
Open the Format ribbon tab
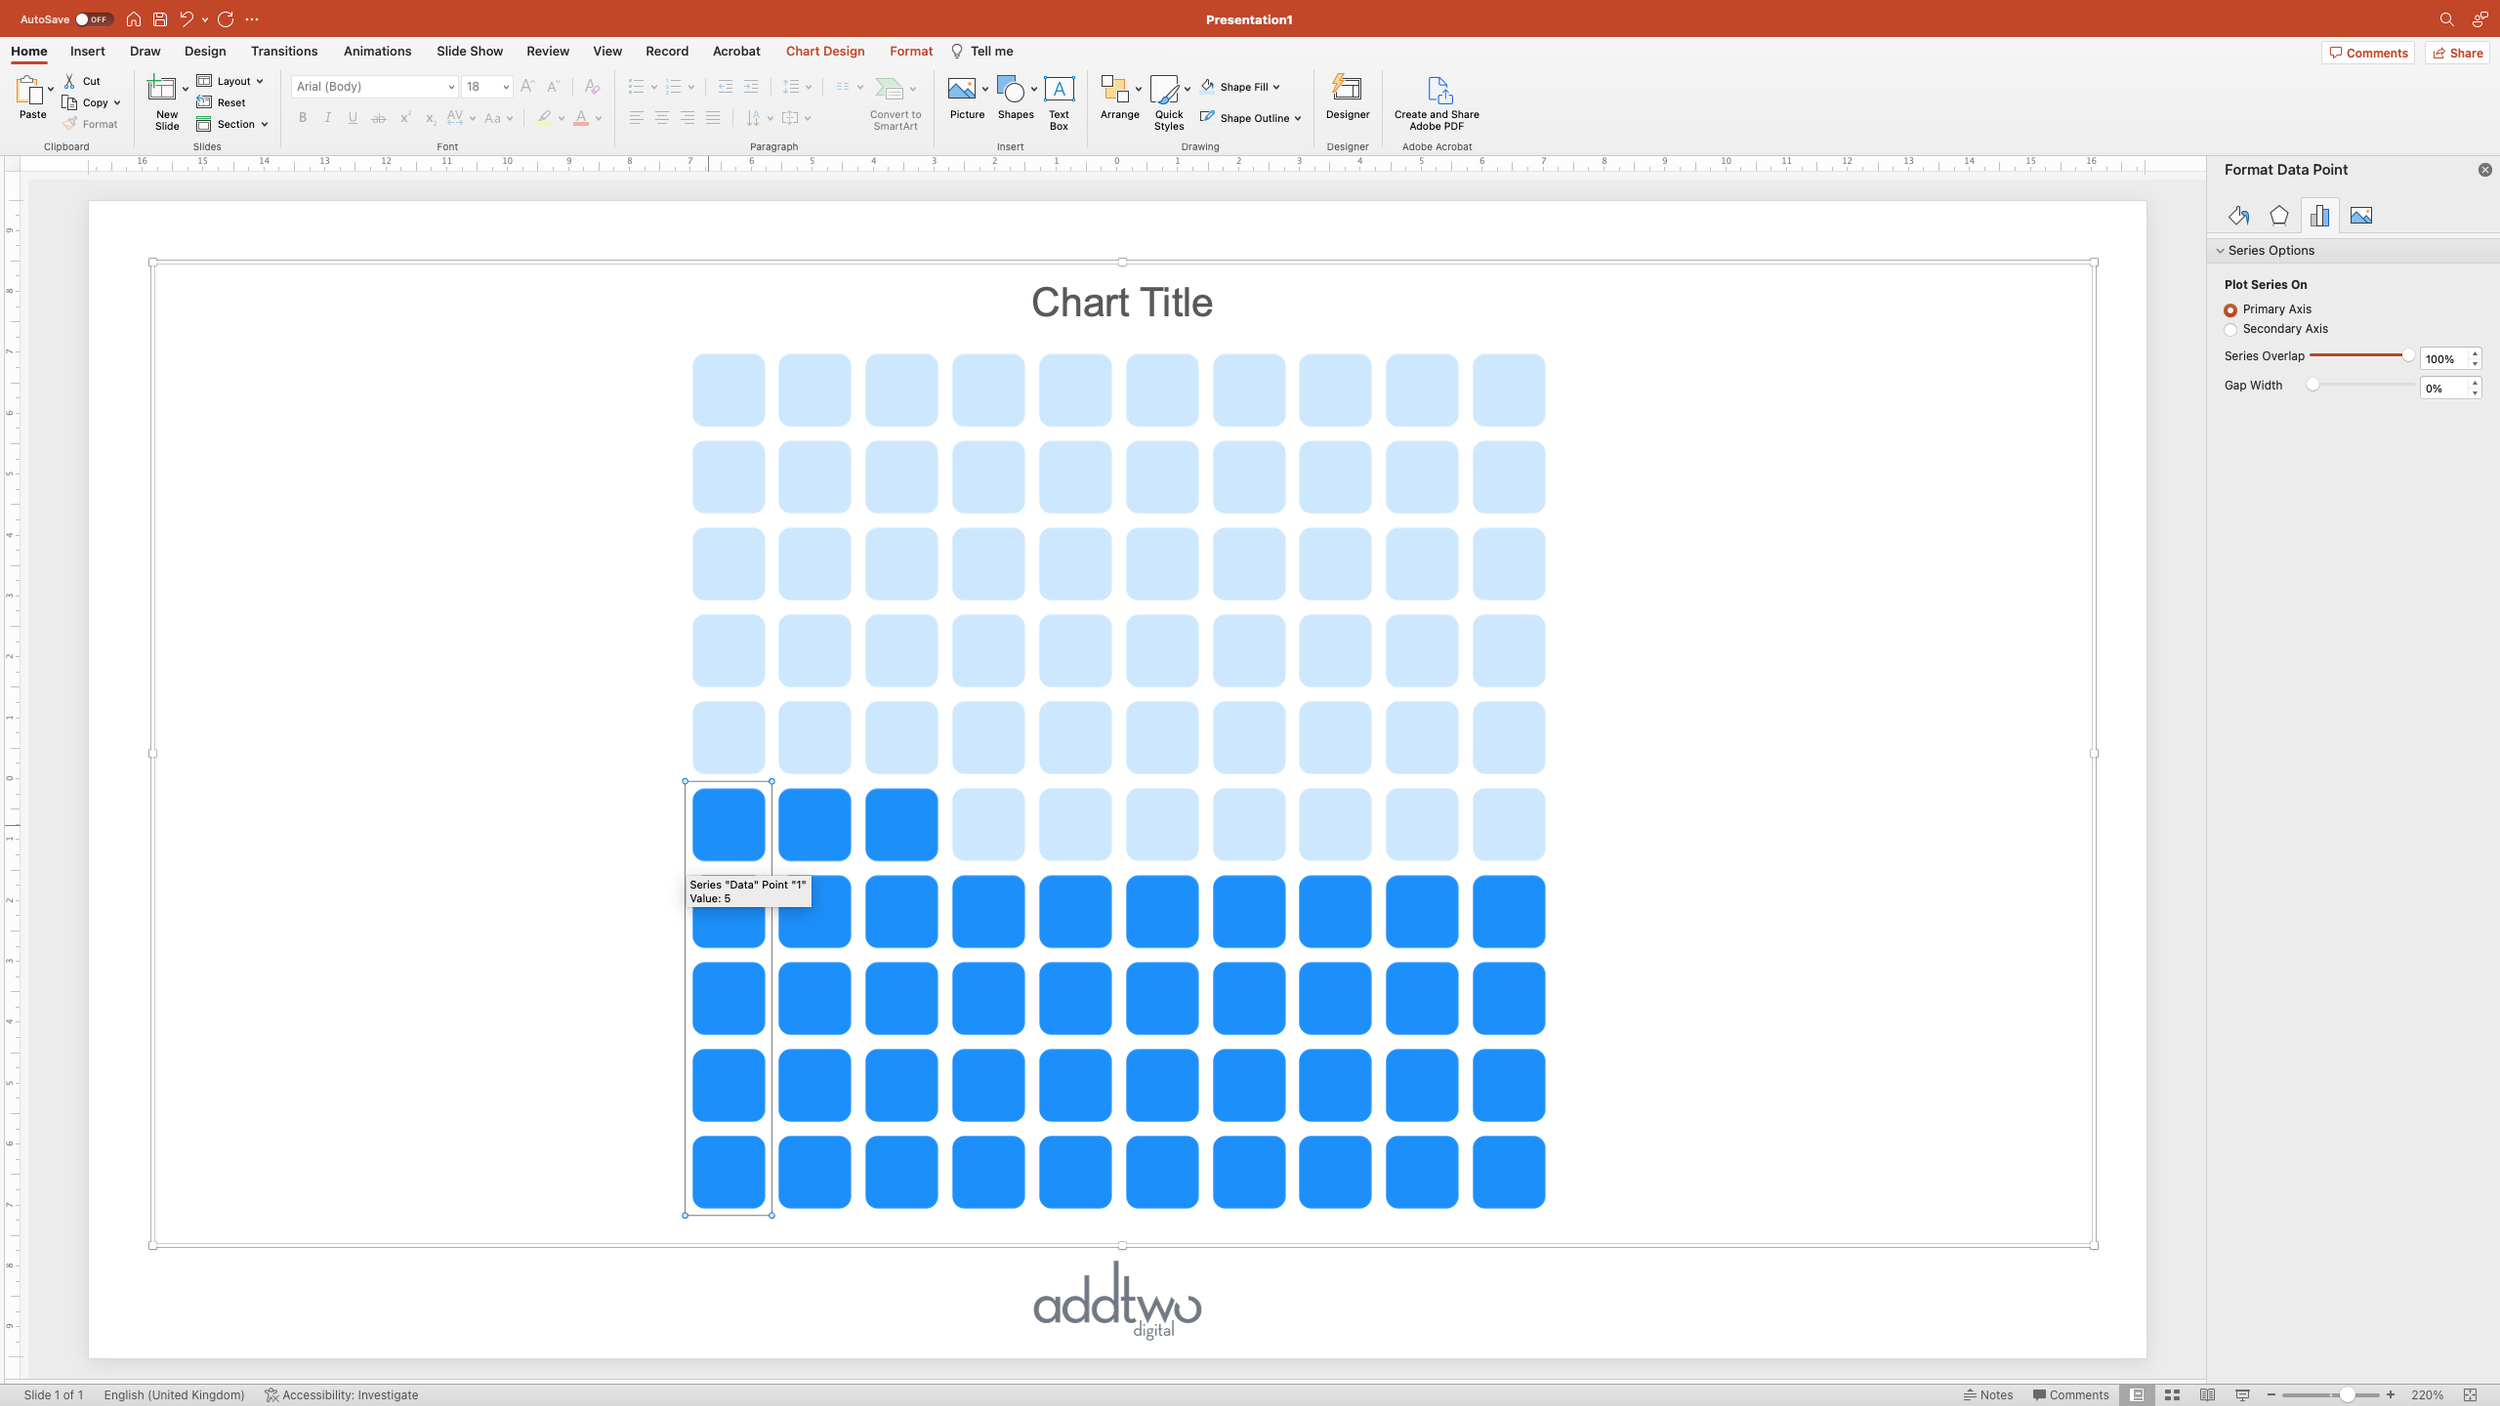(911, 51)
